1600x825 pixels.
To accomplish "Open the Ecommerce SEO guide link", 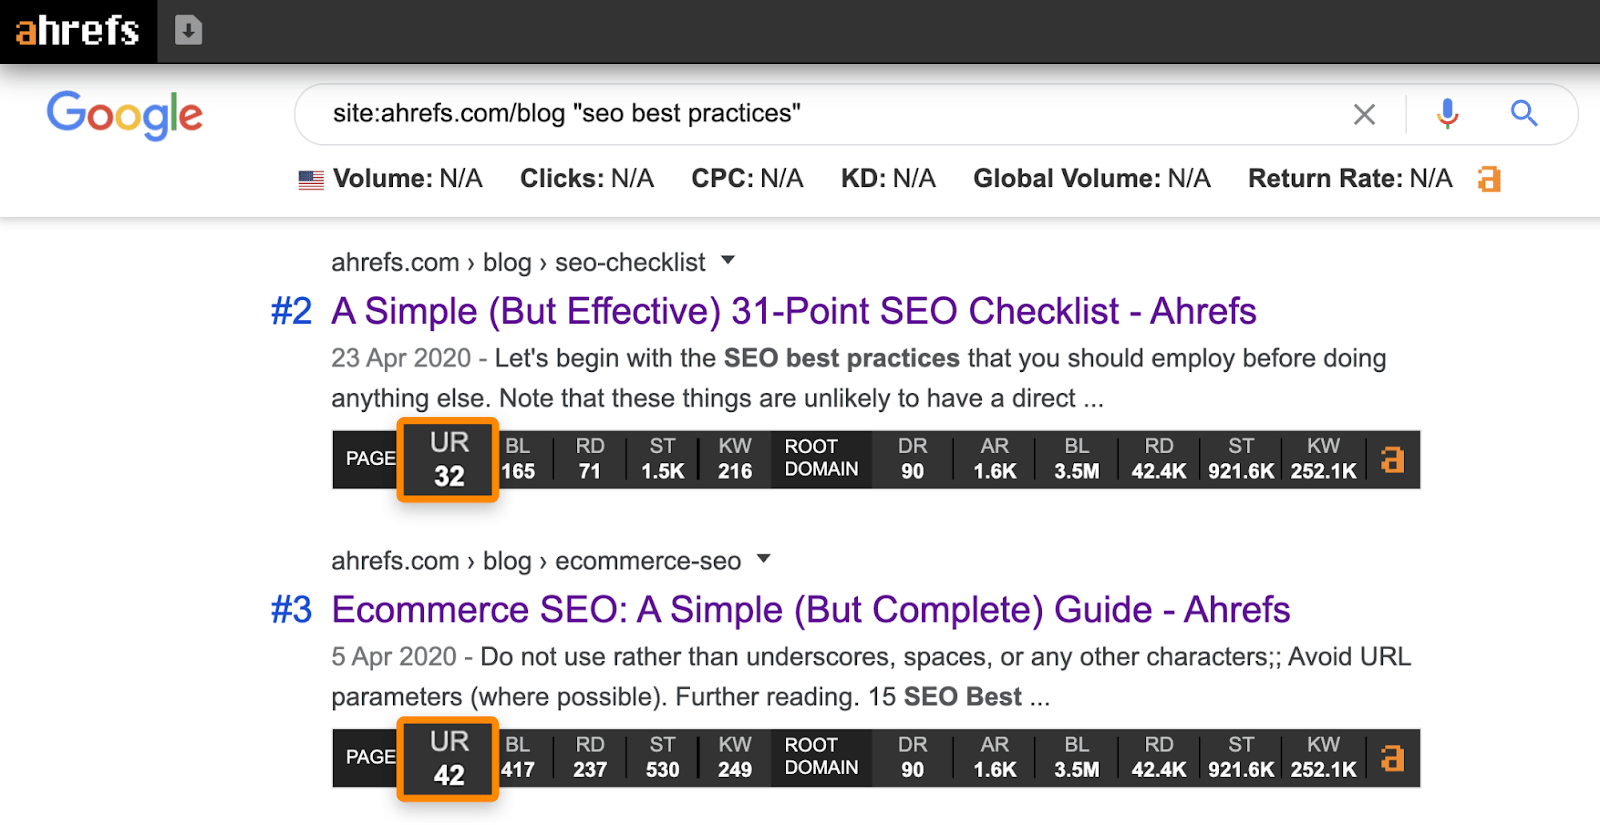I will pyautogui.click(x=810, y=609).
